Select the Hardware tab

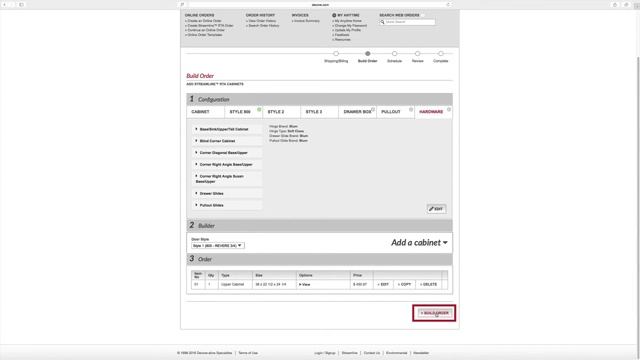(433, 112)
